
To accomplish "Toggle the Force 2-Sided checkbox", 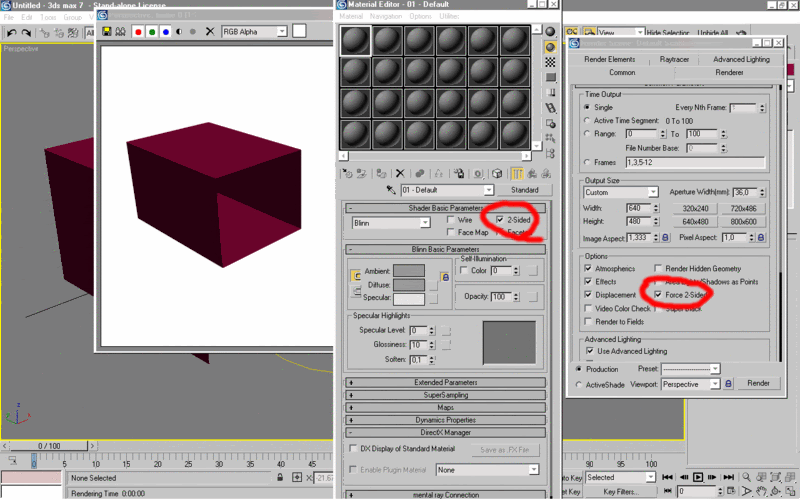I will click(658, 296).
